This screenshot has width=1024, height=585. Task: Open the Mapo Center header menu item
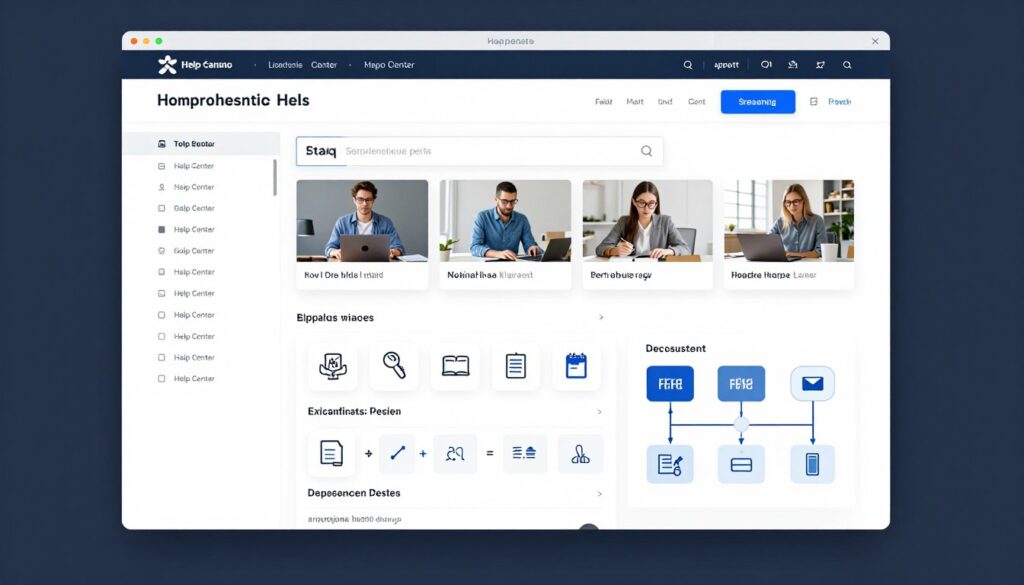coord(389,65)
